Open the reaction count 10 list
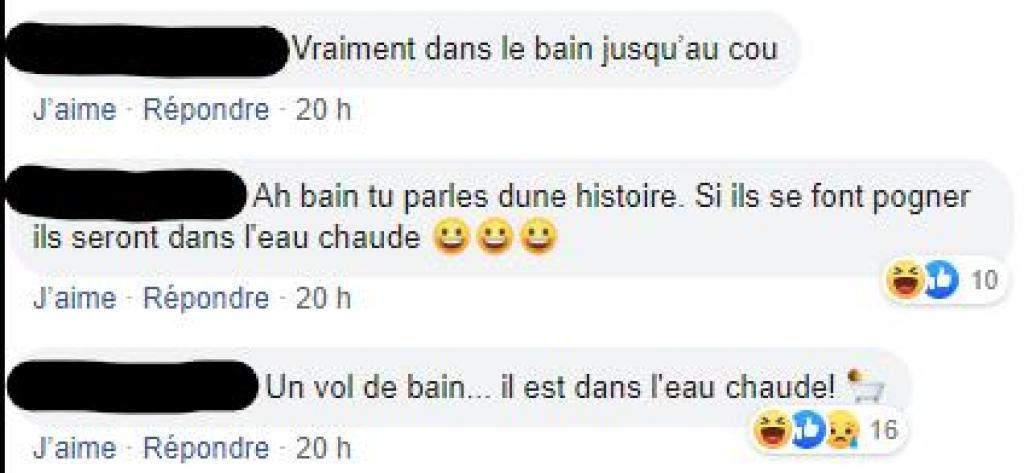Viewport: 1024px width, 473px height. 984,281
